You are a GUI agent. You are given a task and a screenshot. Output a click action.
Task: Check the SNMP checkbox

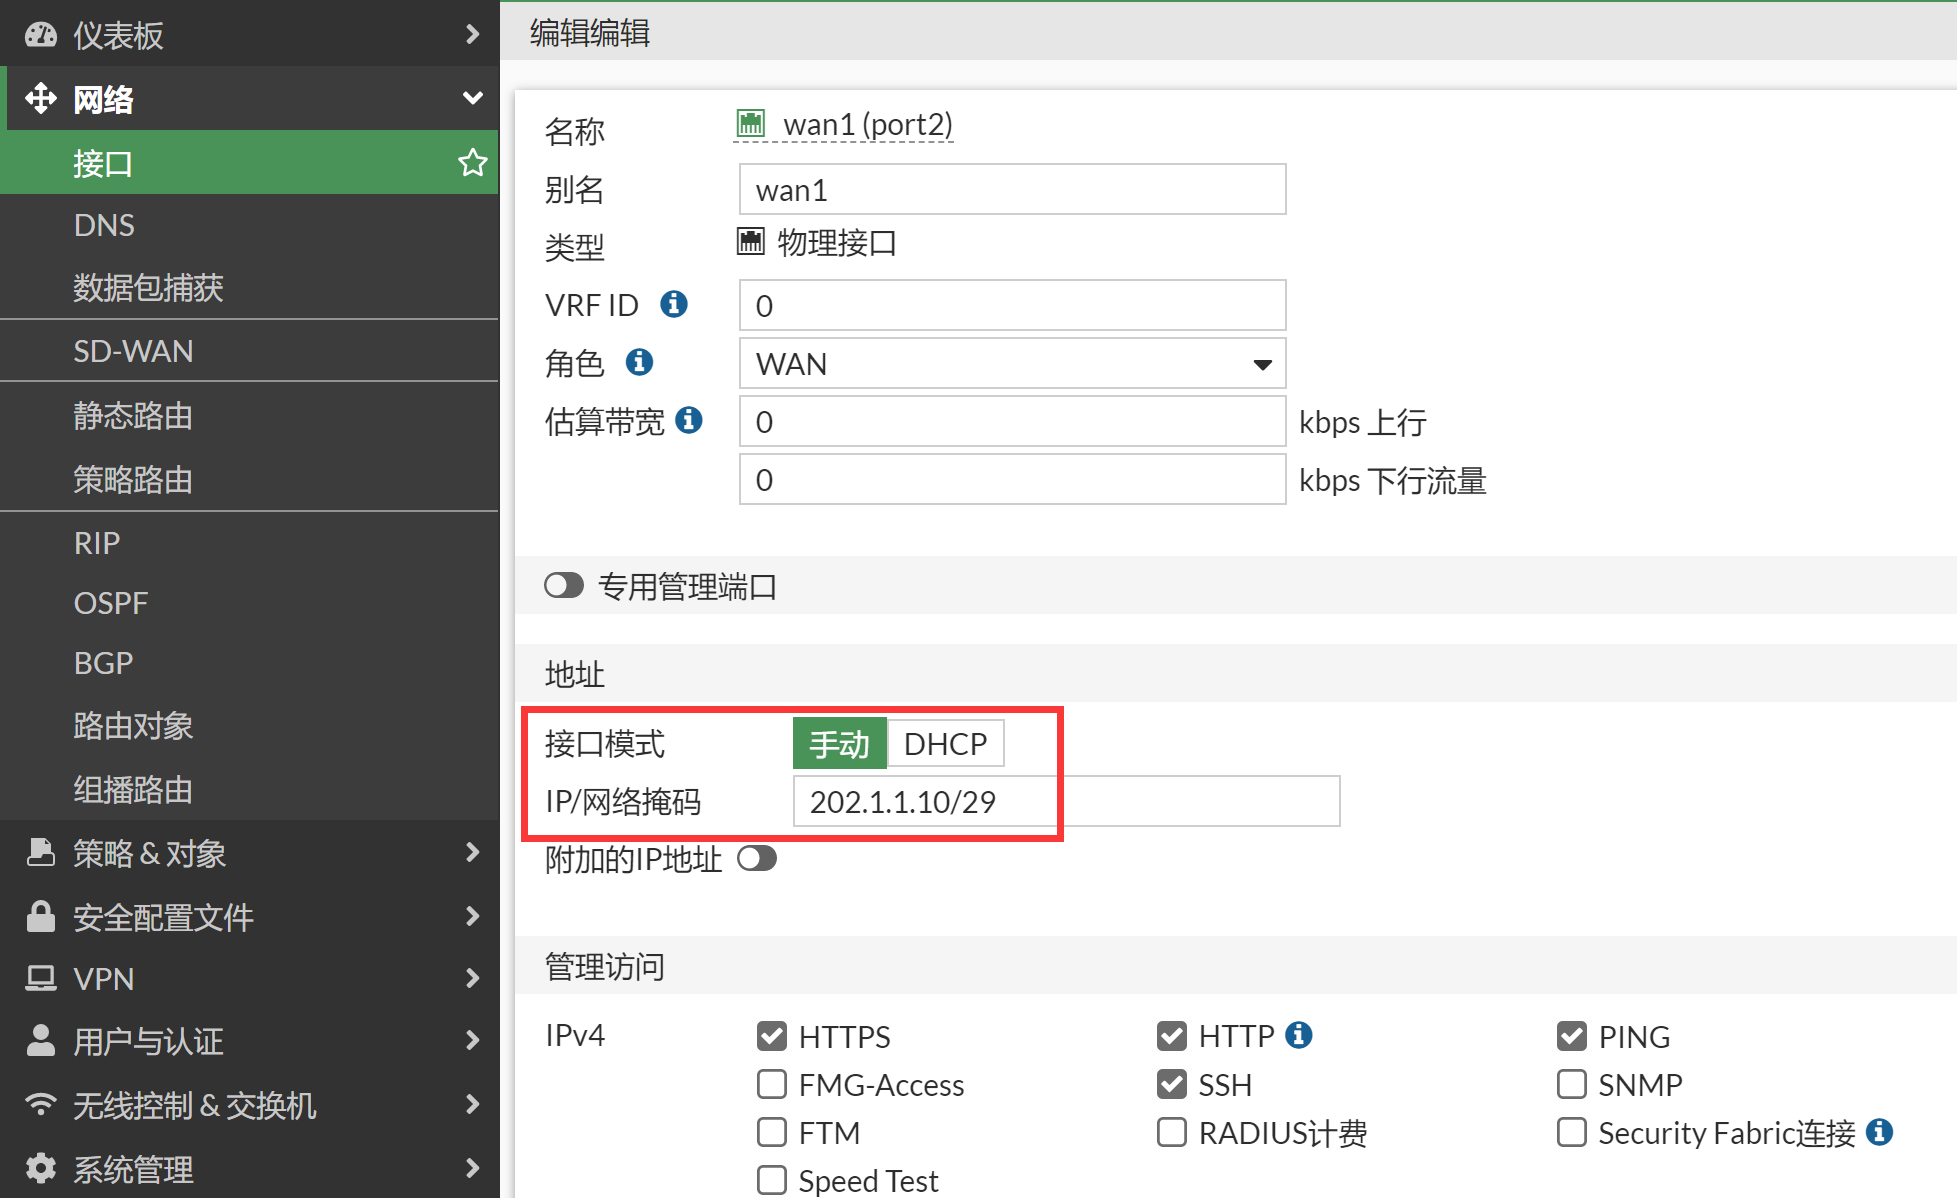click(1571, 1084)
